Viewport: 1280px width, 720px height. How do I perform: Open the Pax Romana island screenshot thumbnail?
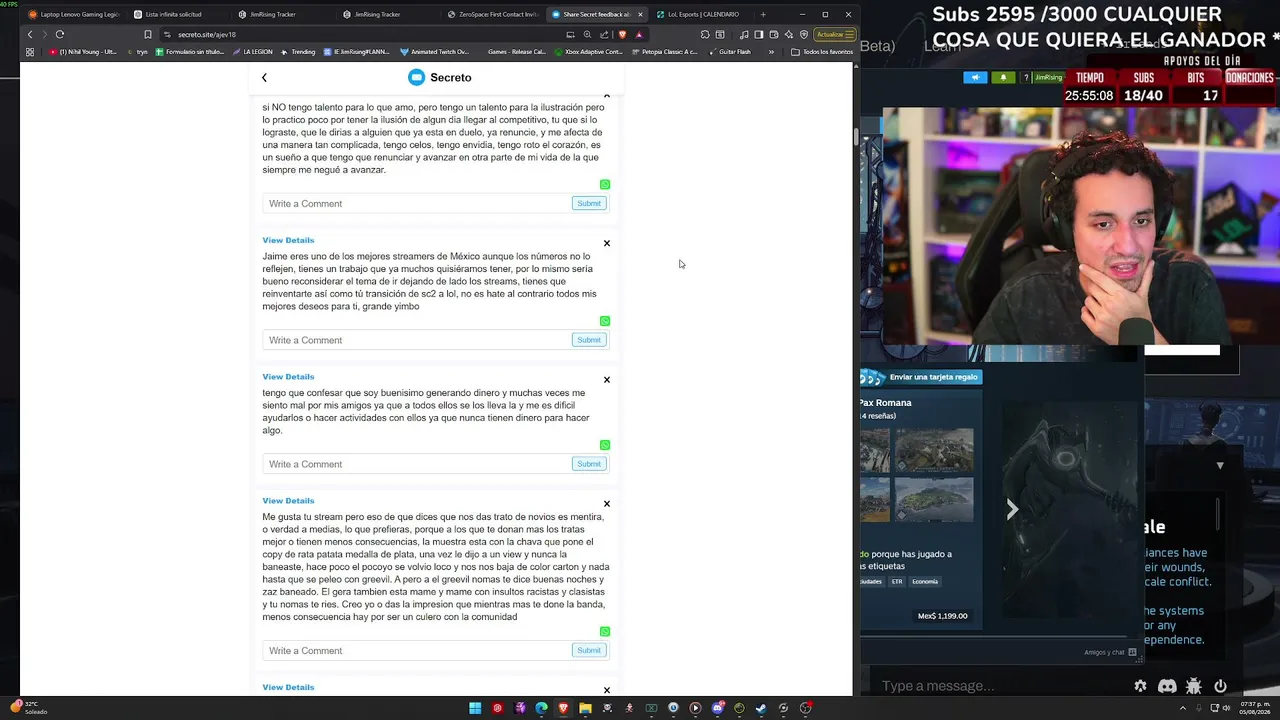[934, 499]
